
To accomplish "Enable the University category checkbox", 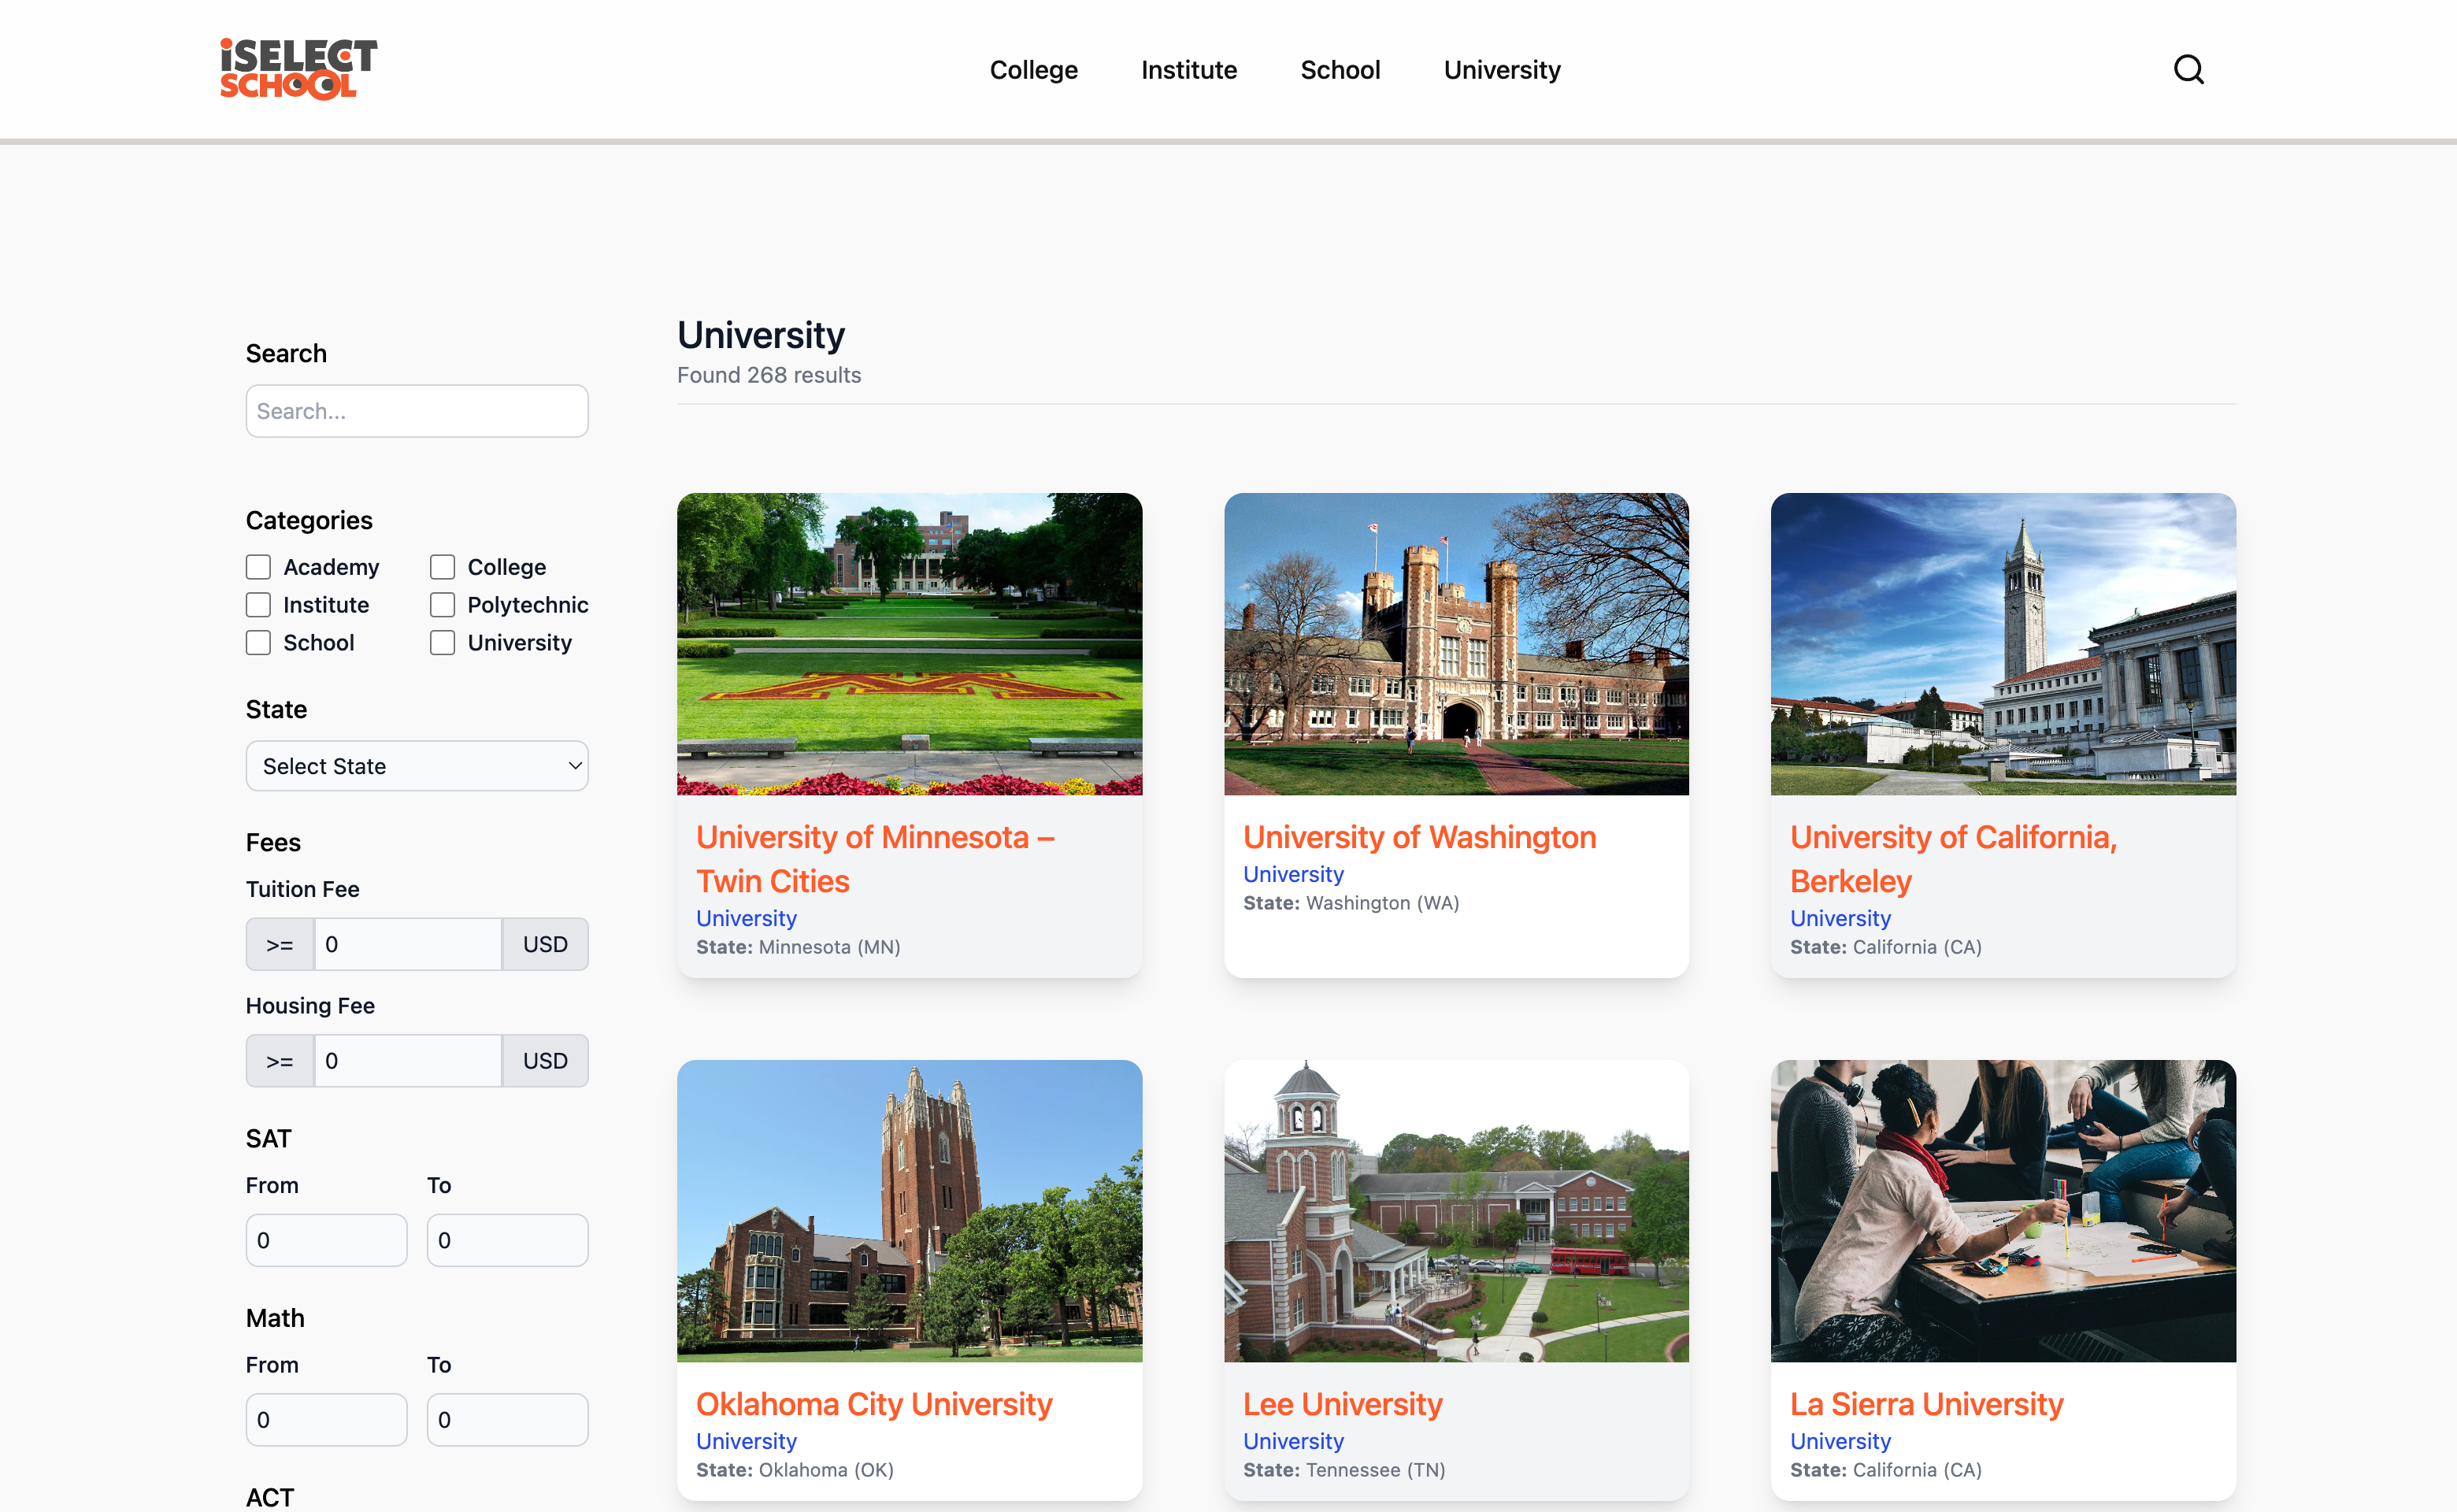I will click(442, 643).
